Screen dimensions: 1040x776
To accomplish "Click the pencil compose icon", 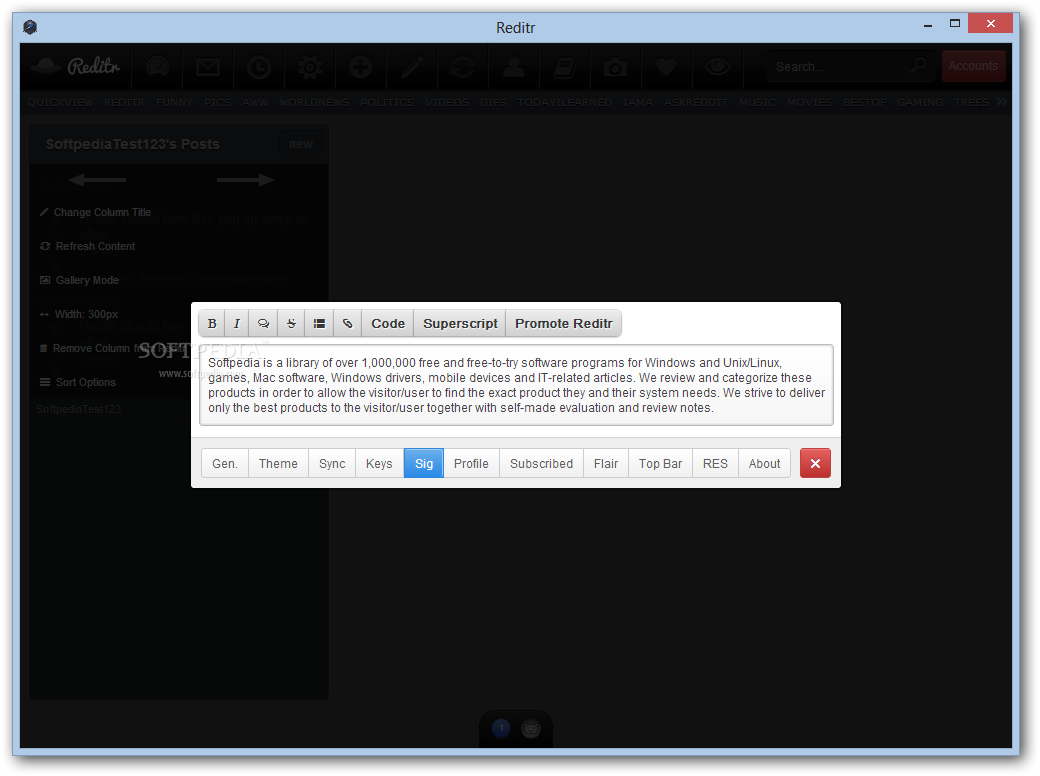I will [412, 67].
